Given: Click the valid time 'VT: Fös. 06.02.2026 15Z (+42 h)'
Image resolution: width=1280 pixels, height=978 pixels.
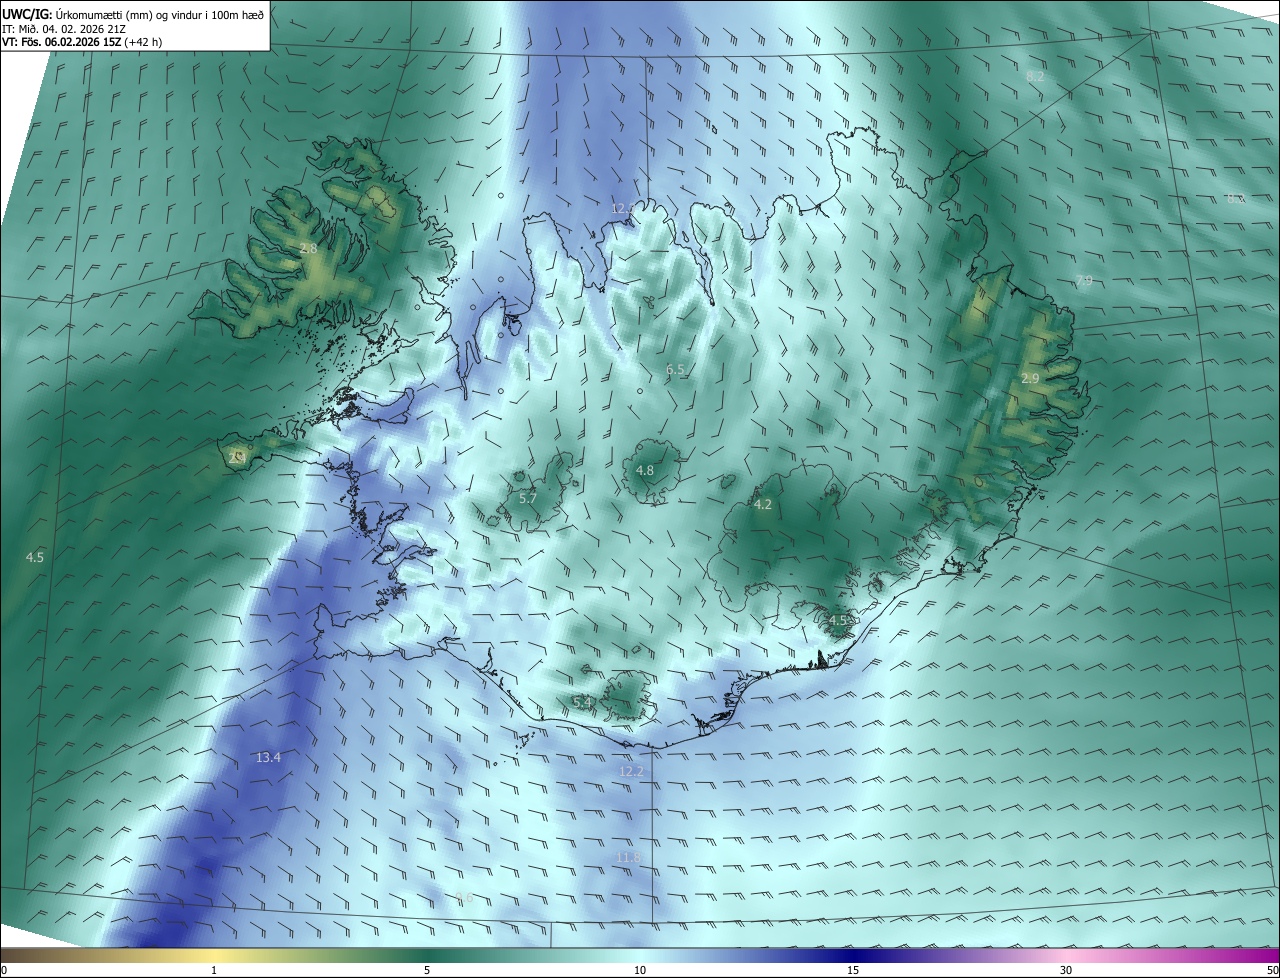Looking at the screenshot, I should 82,42.
